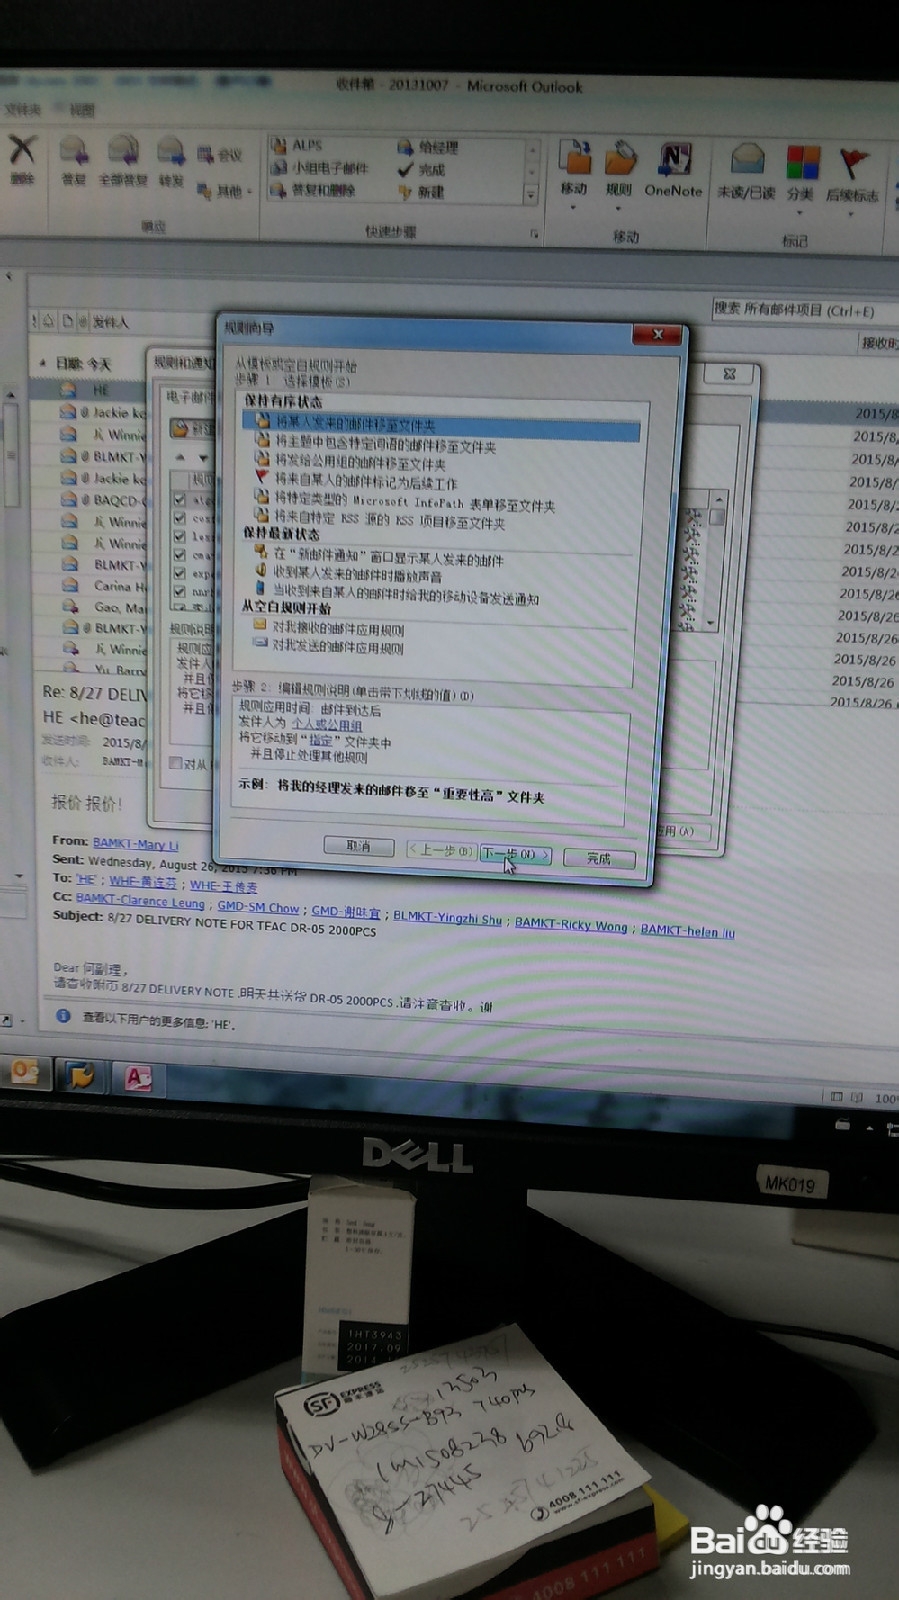The image size is (899, 1600).
Task: Click move-rule-up arrow in Rules dialog
Action: click(180, 457)
